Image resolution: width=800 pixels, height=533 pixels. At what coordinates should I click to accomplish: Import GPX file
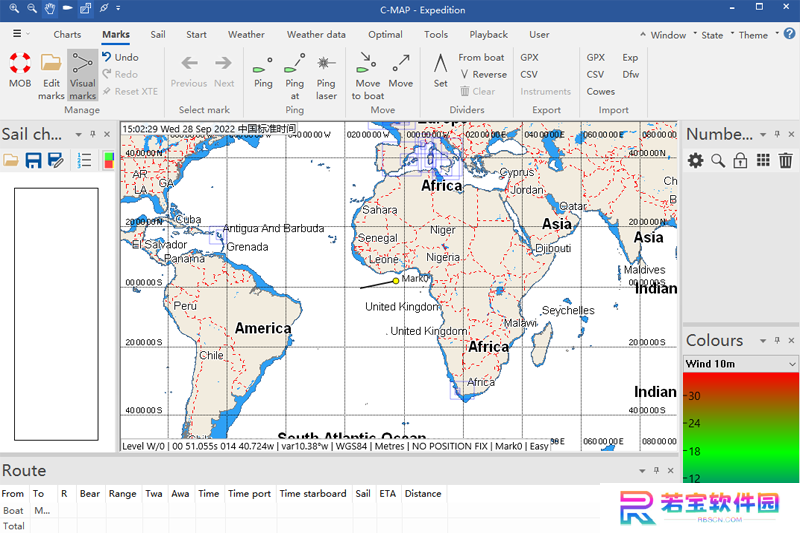tap(595, 58)
